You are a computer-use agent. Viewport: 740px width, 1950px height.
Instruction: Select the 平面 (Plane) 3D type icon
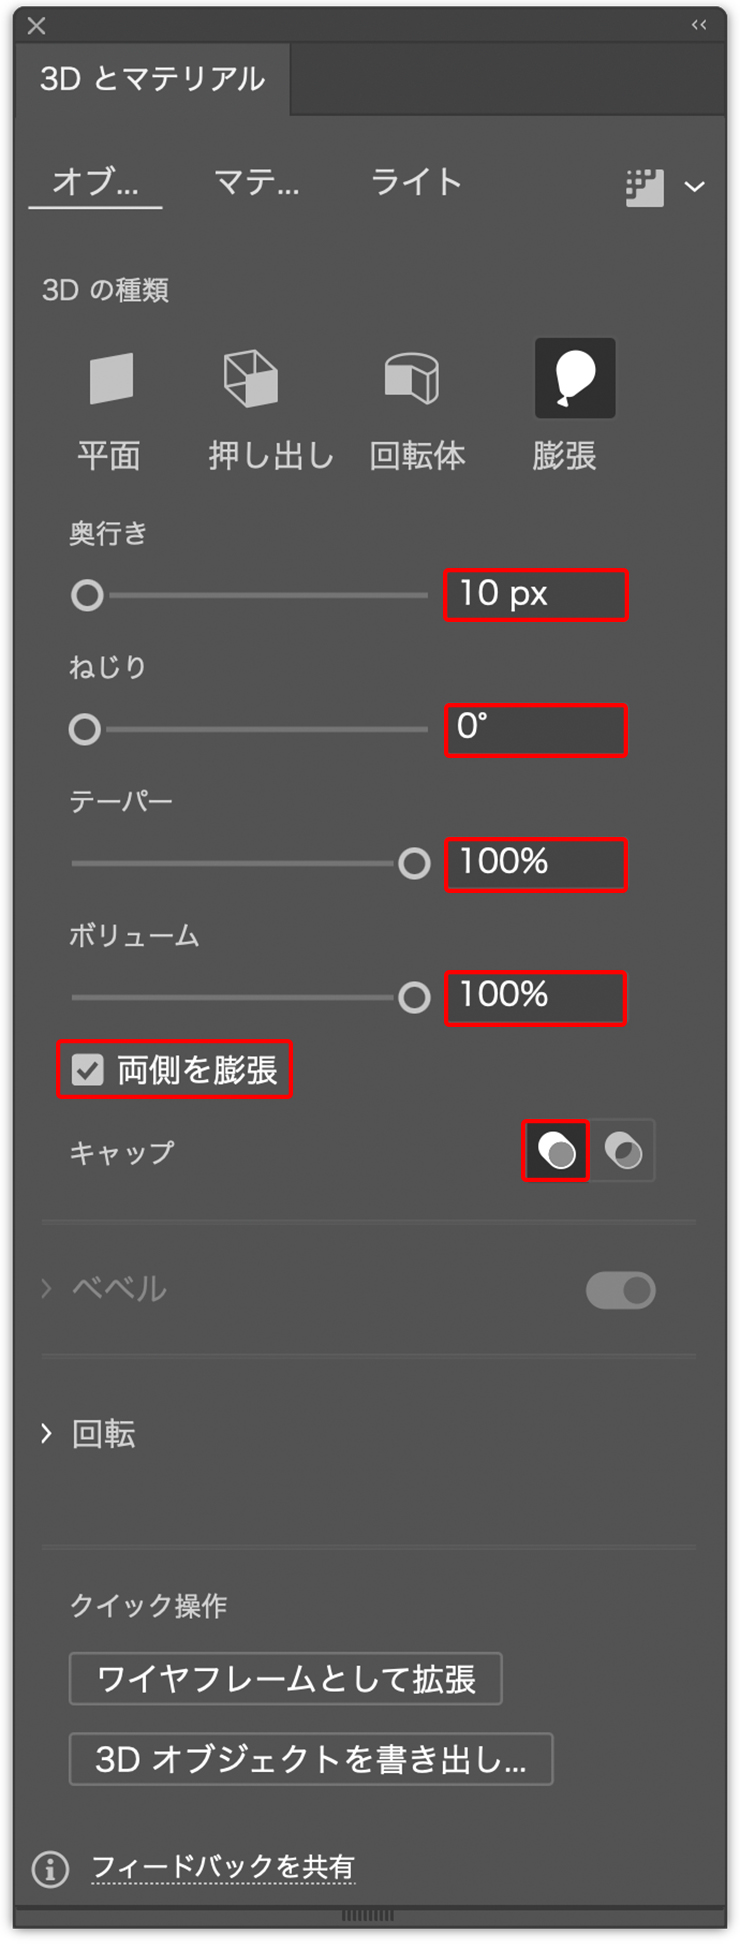(x=110, y=378)
